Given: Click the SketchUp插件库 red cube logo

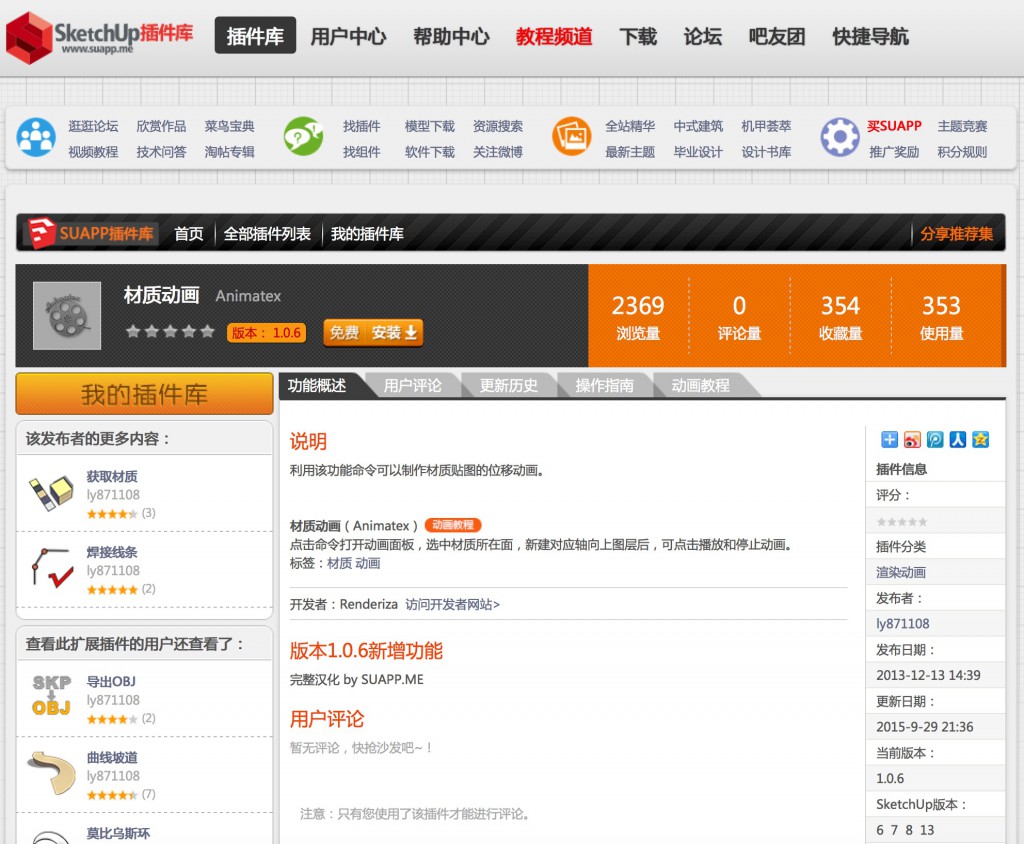Looking at the screenshot, I should click(x=28, y=38).
